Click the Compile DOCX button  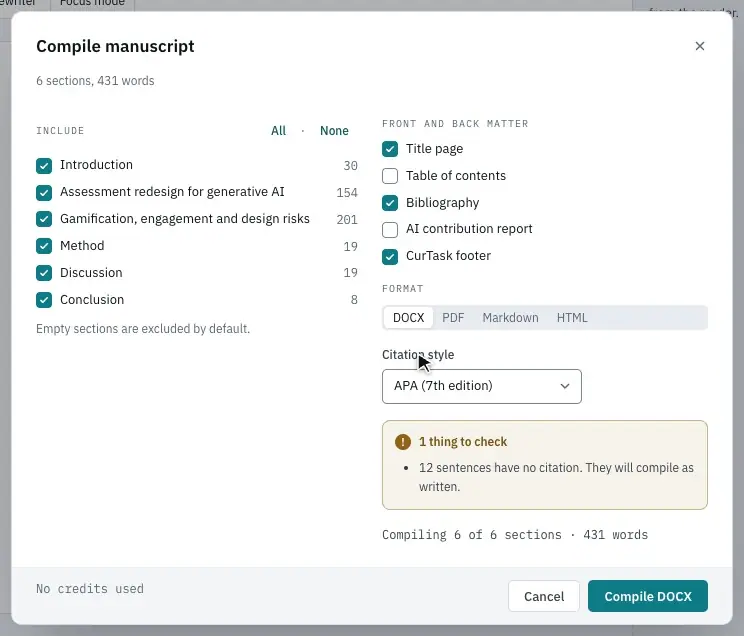(648, 596)
